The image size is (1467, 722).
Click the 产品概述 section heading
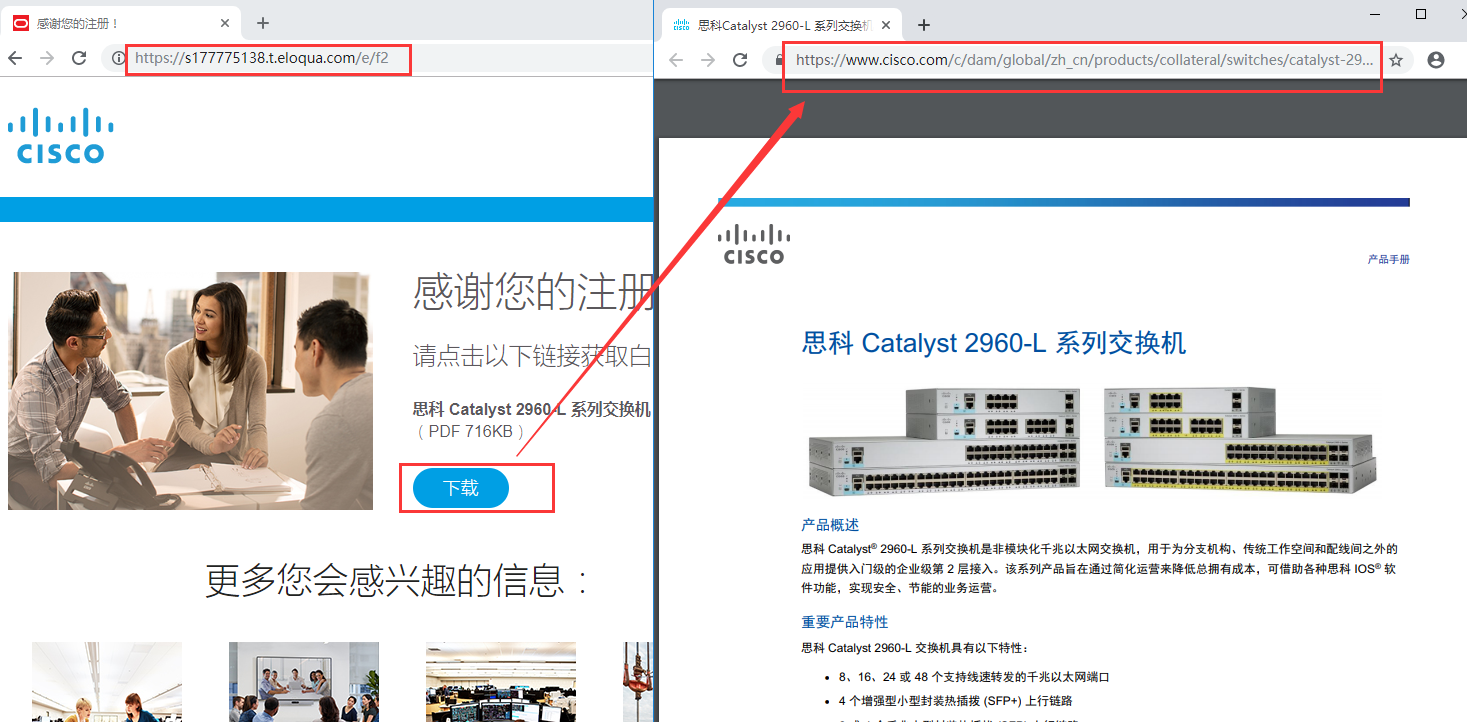coord(830,525)
